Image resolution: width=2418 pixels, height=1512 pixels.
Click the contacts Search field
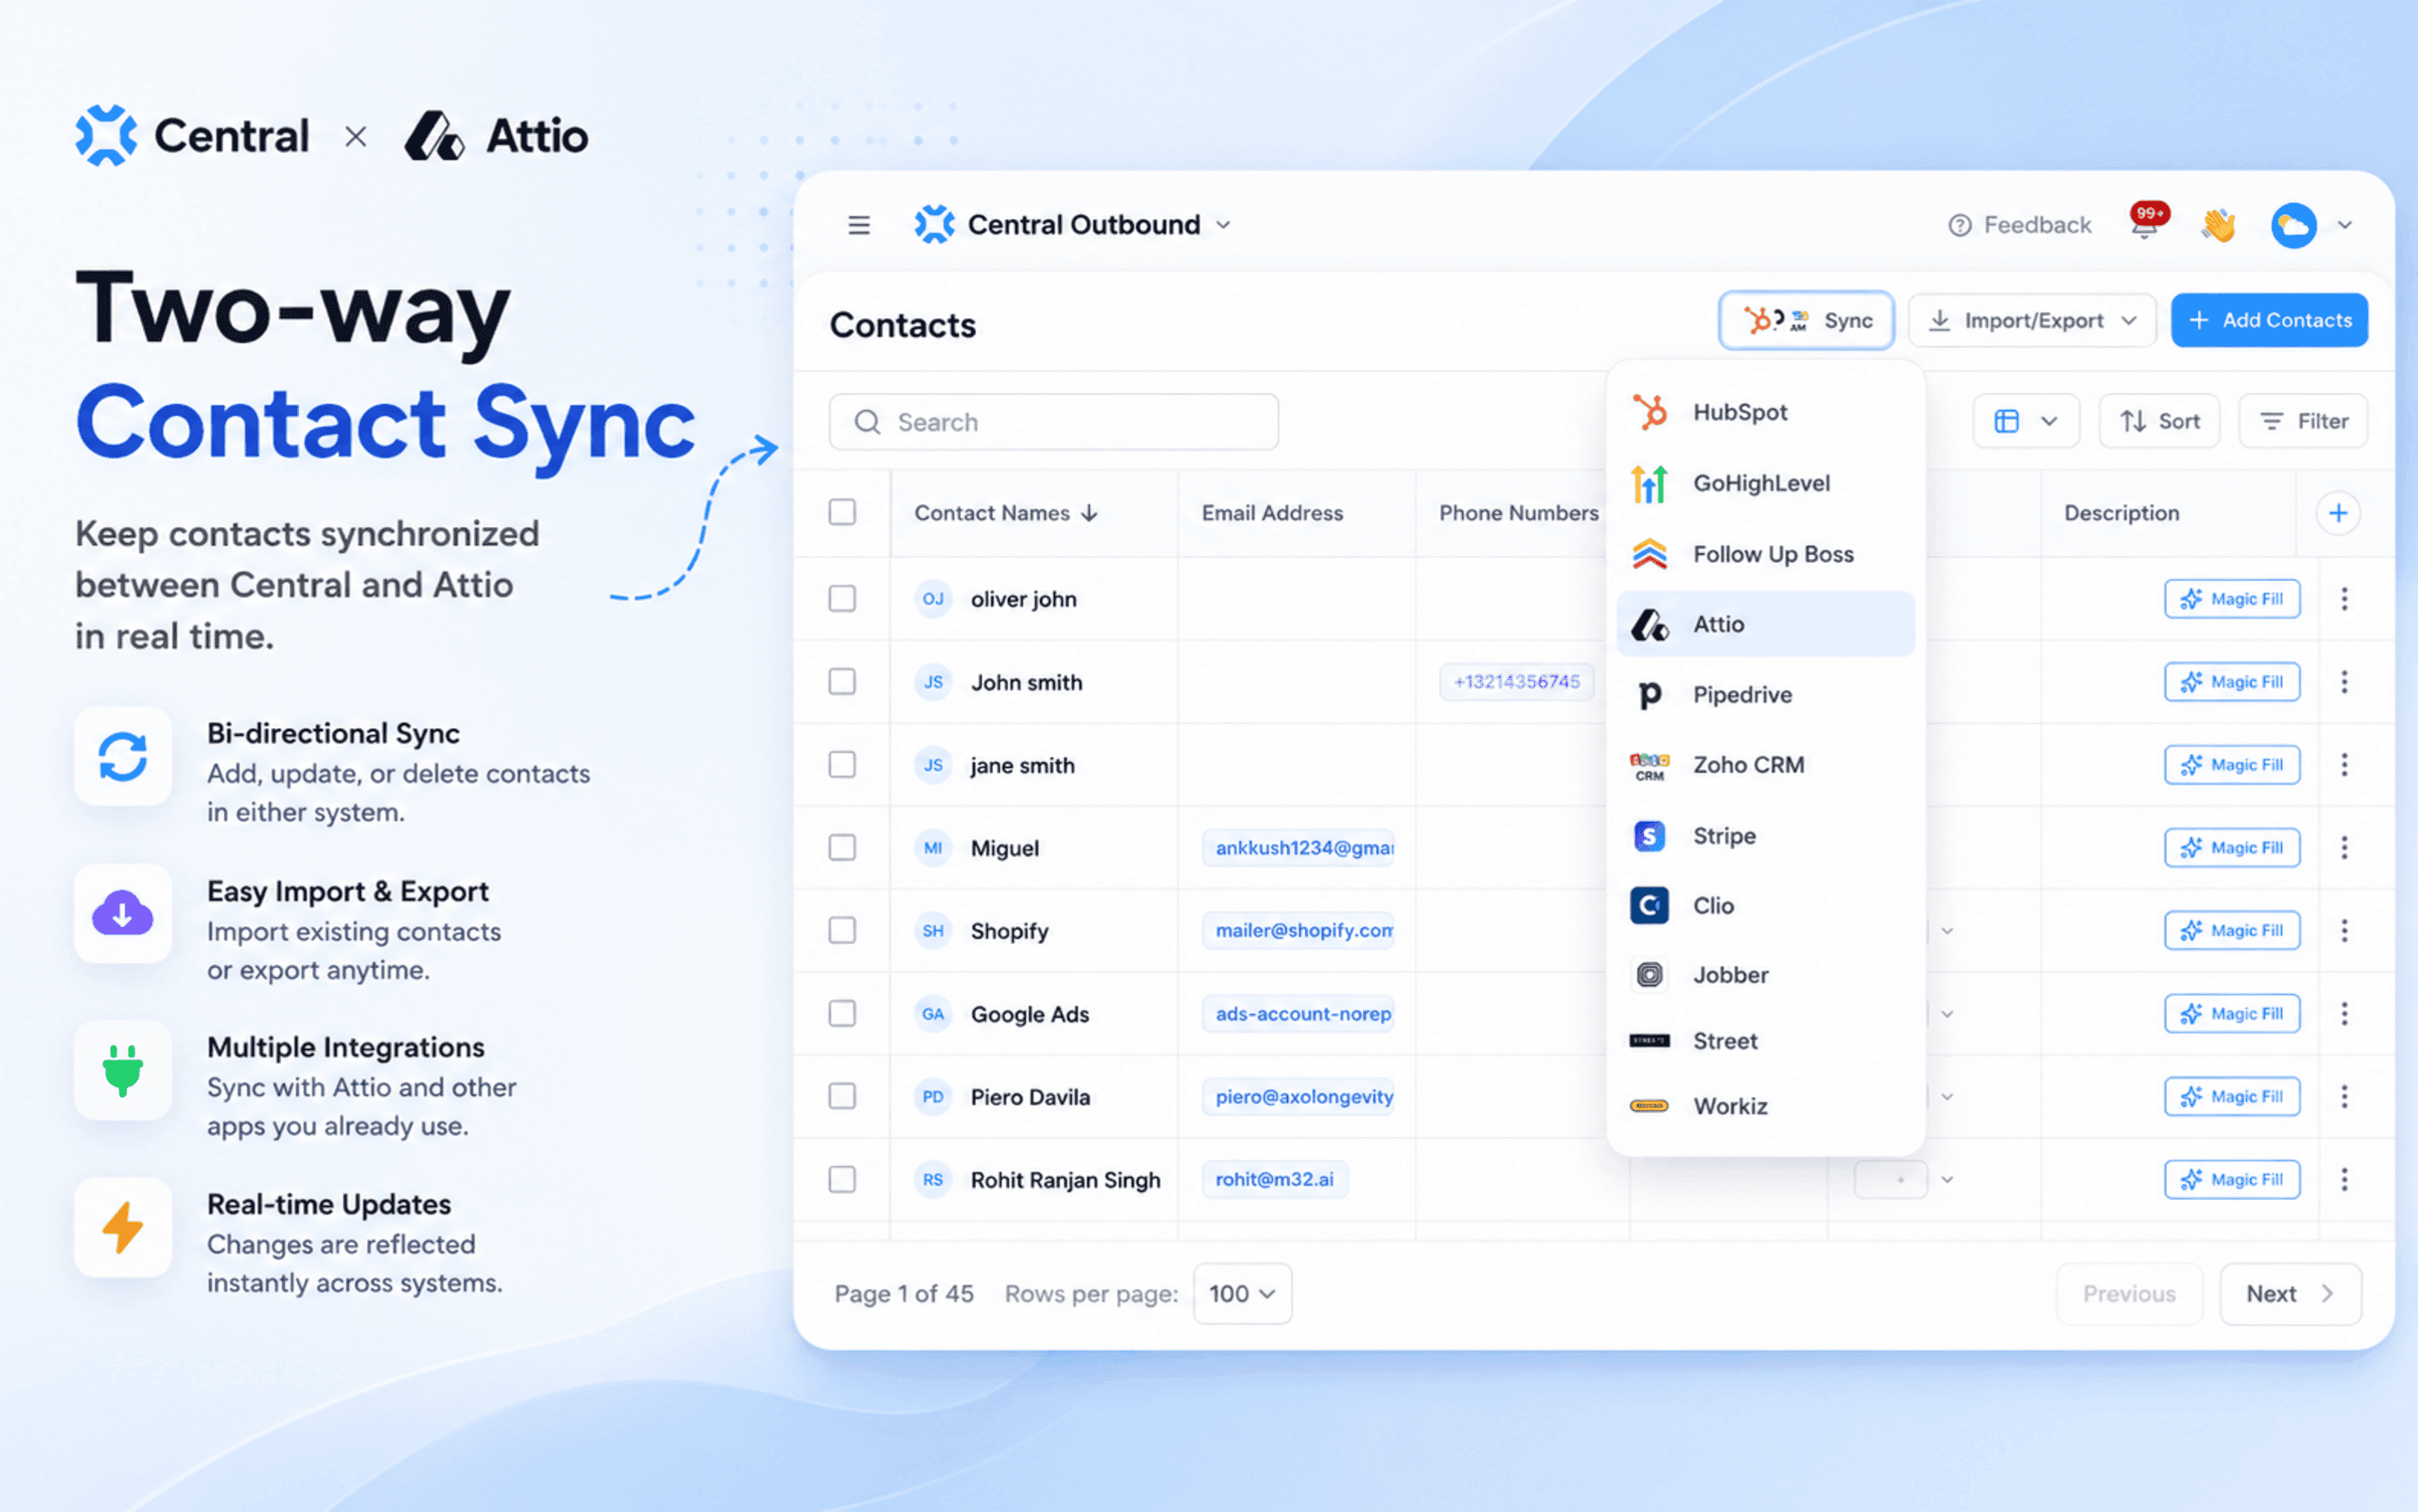click(x=1053, y=422)
